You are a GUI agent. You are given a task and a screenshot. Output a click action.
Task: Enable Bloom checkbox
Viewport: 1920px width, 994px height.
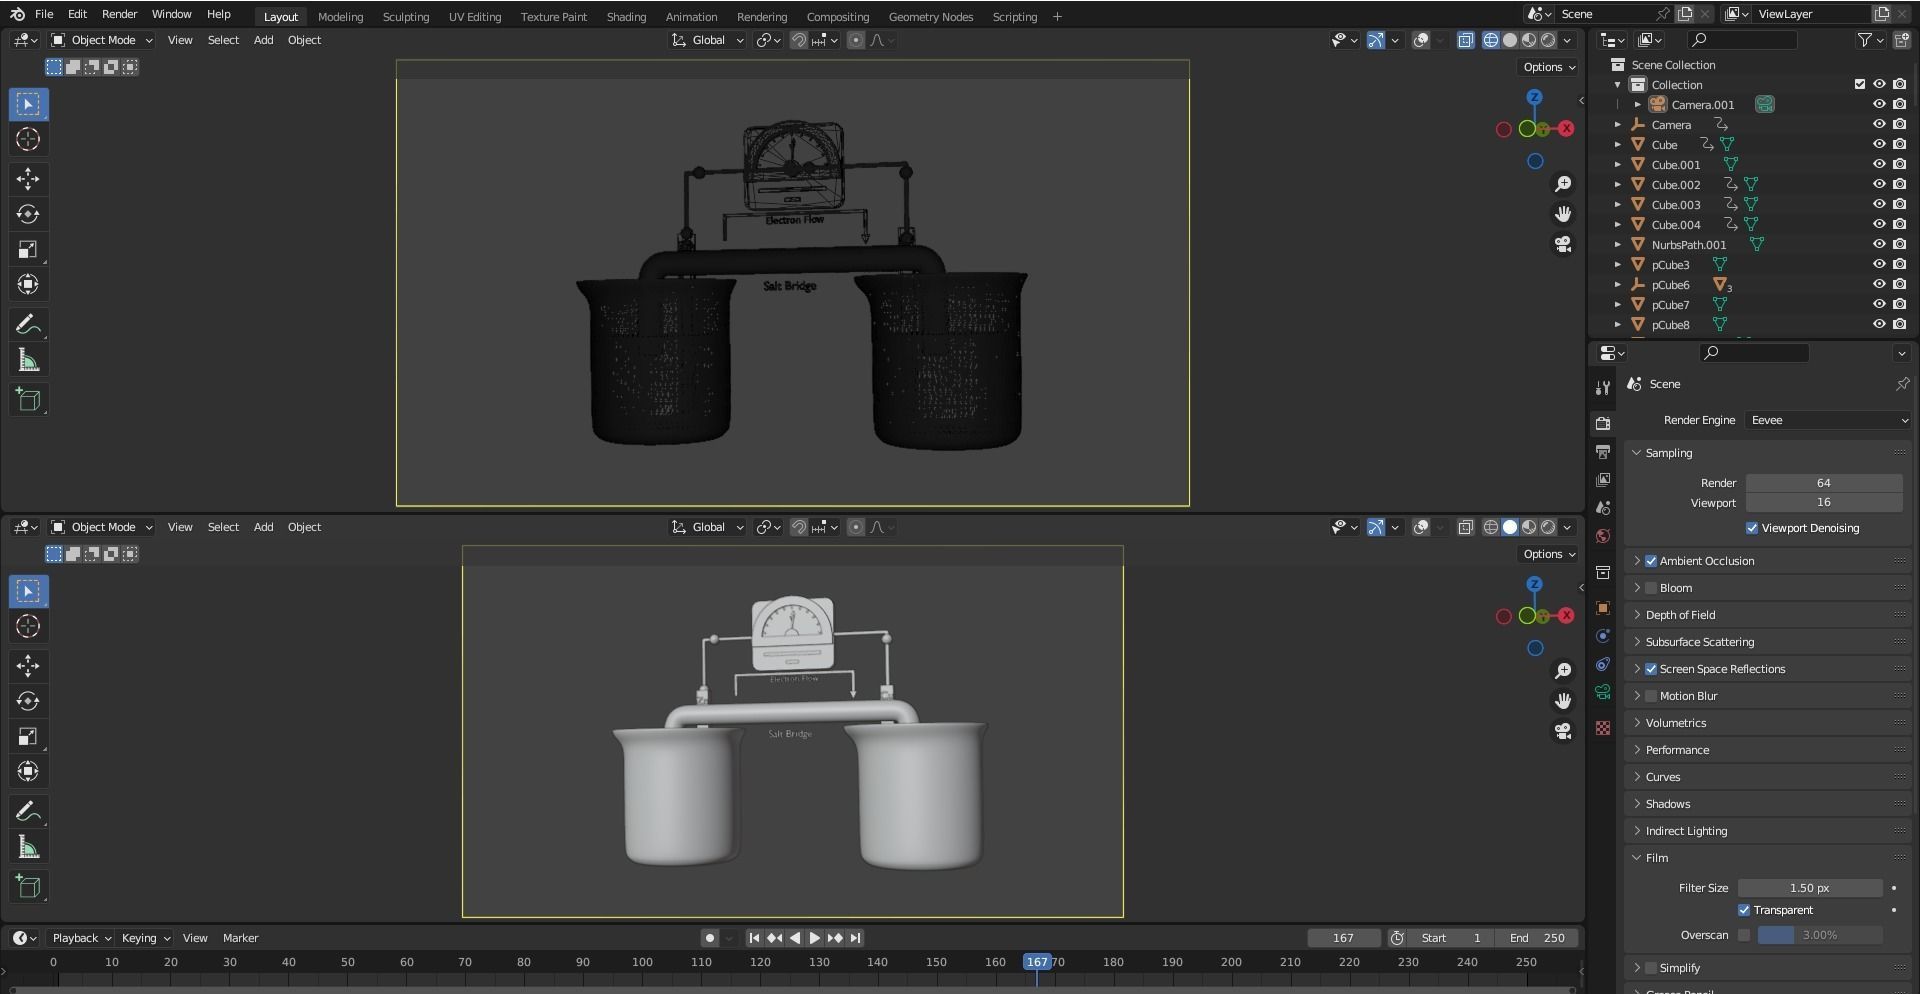(x=1651, y=588)
